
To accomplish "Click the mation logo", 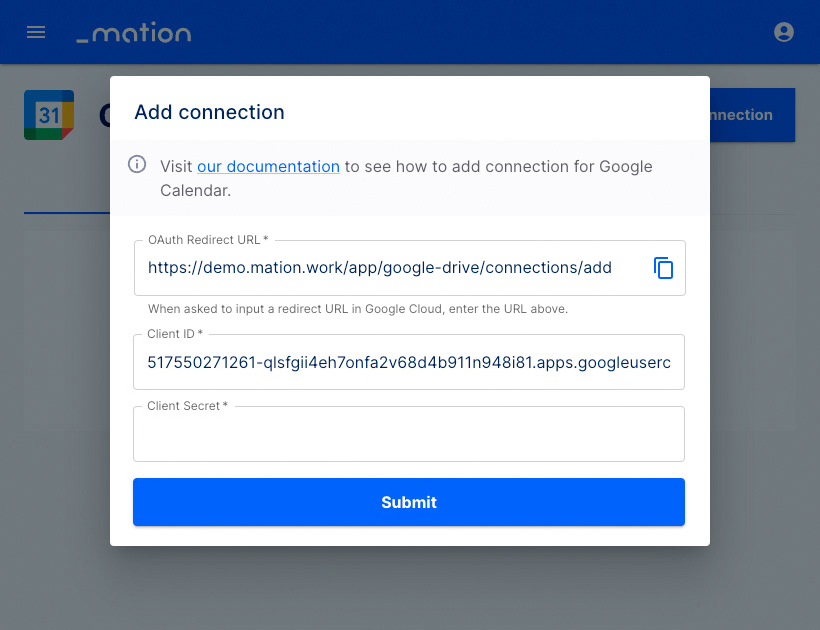I will click(x=134, y=32).
